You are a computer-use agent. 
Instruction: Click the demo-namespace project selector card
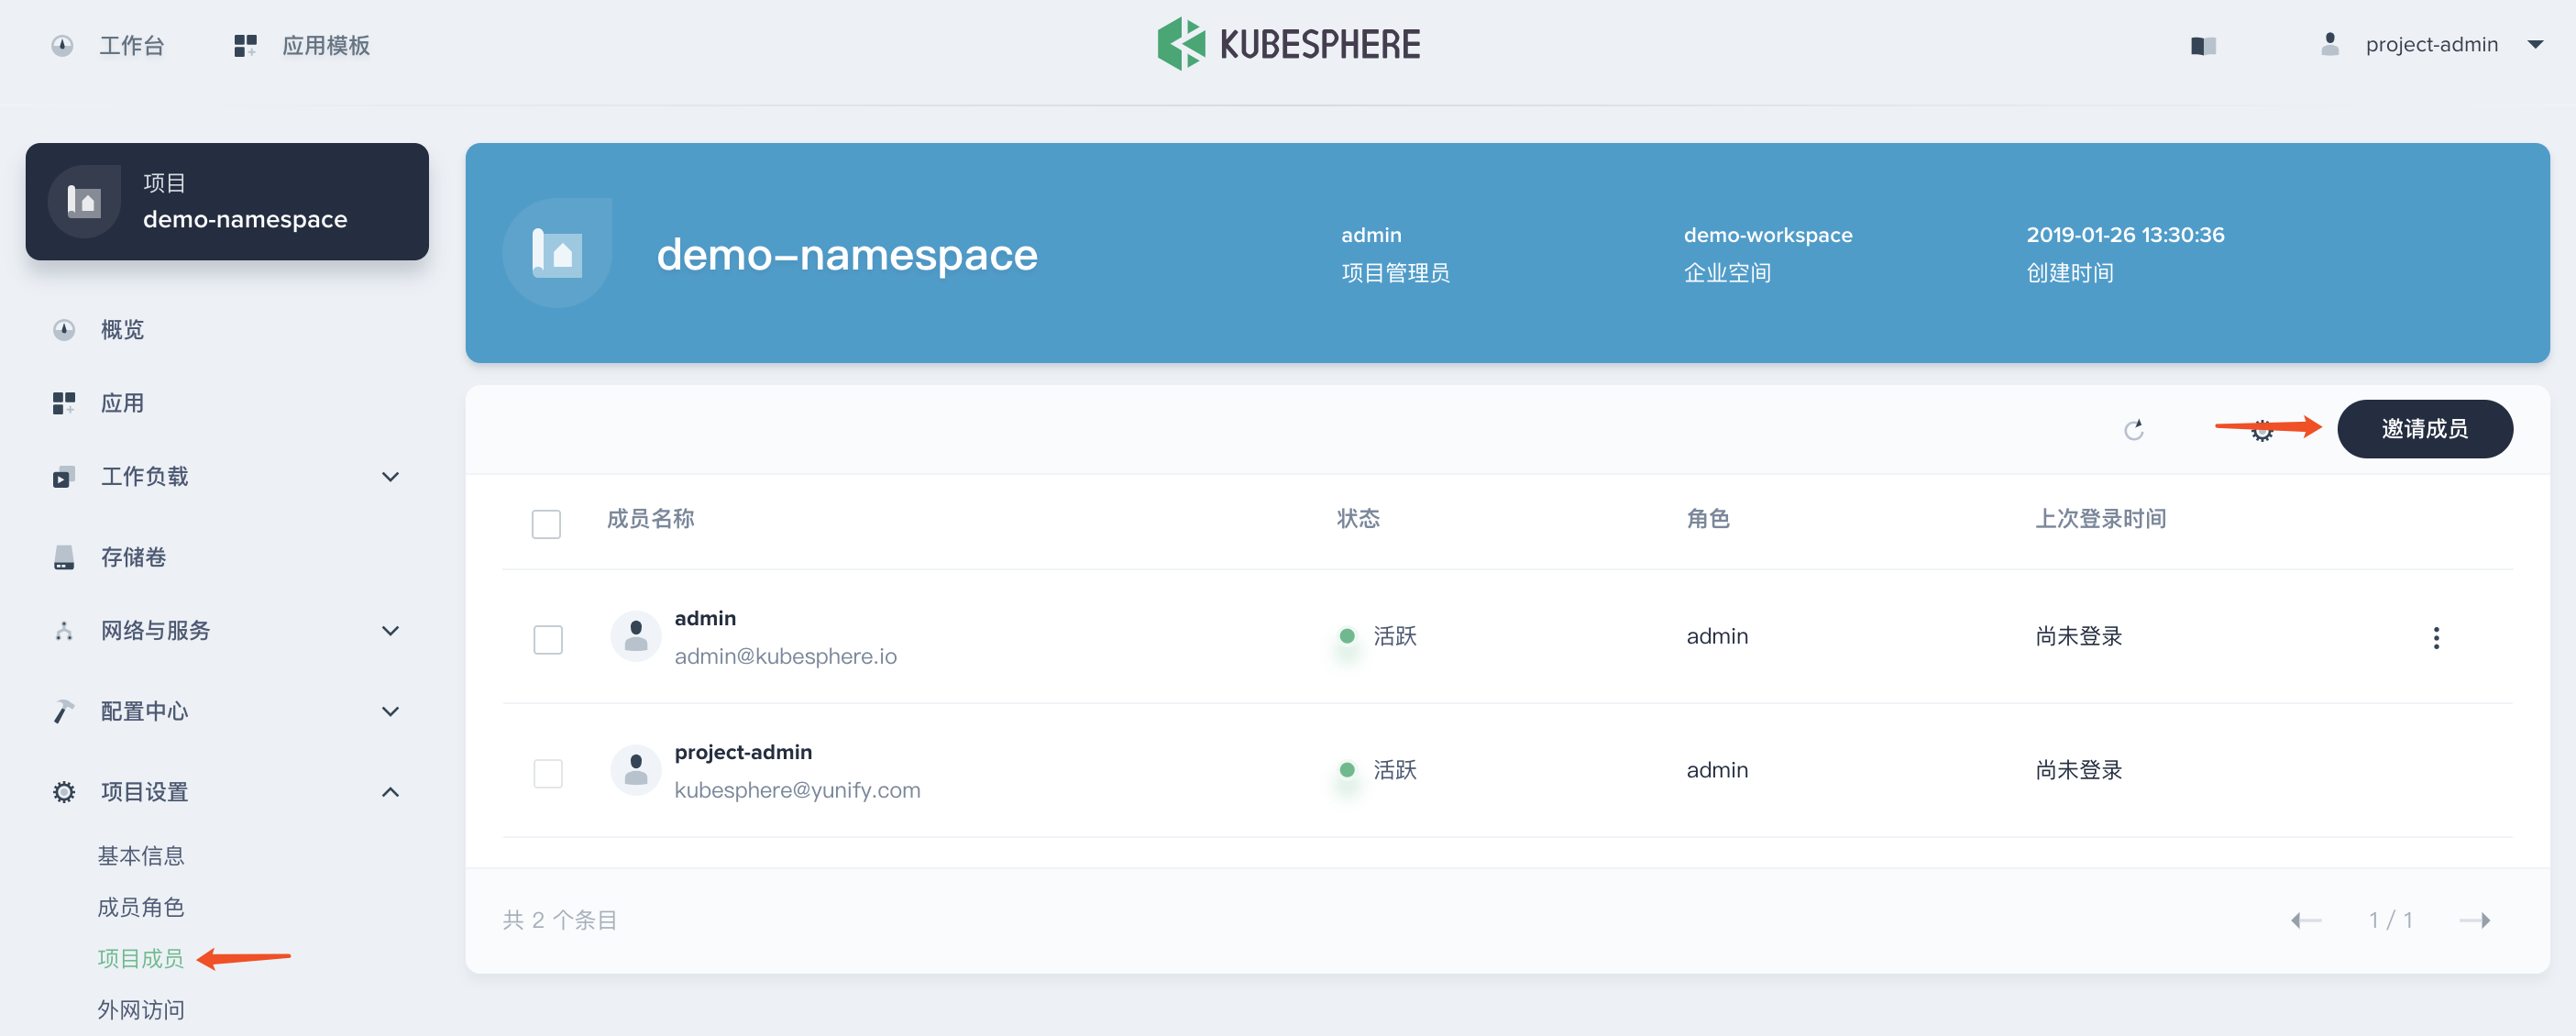pyautogui.click(x=227, y=202)
